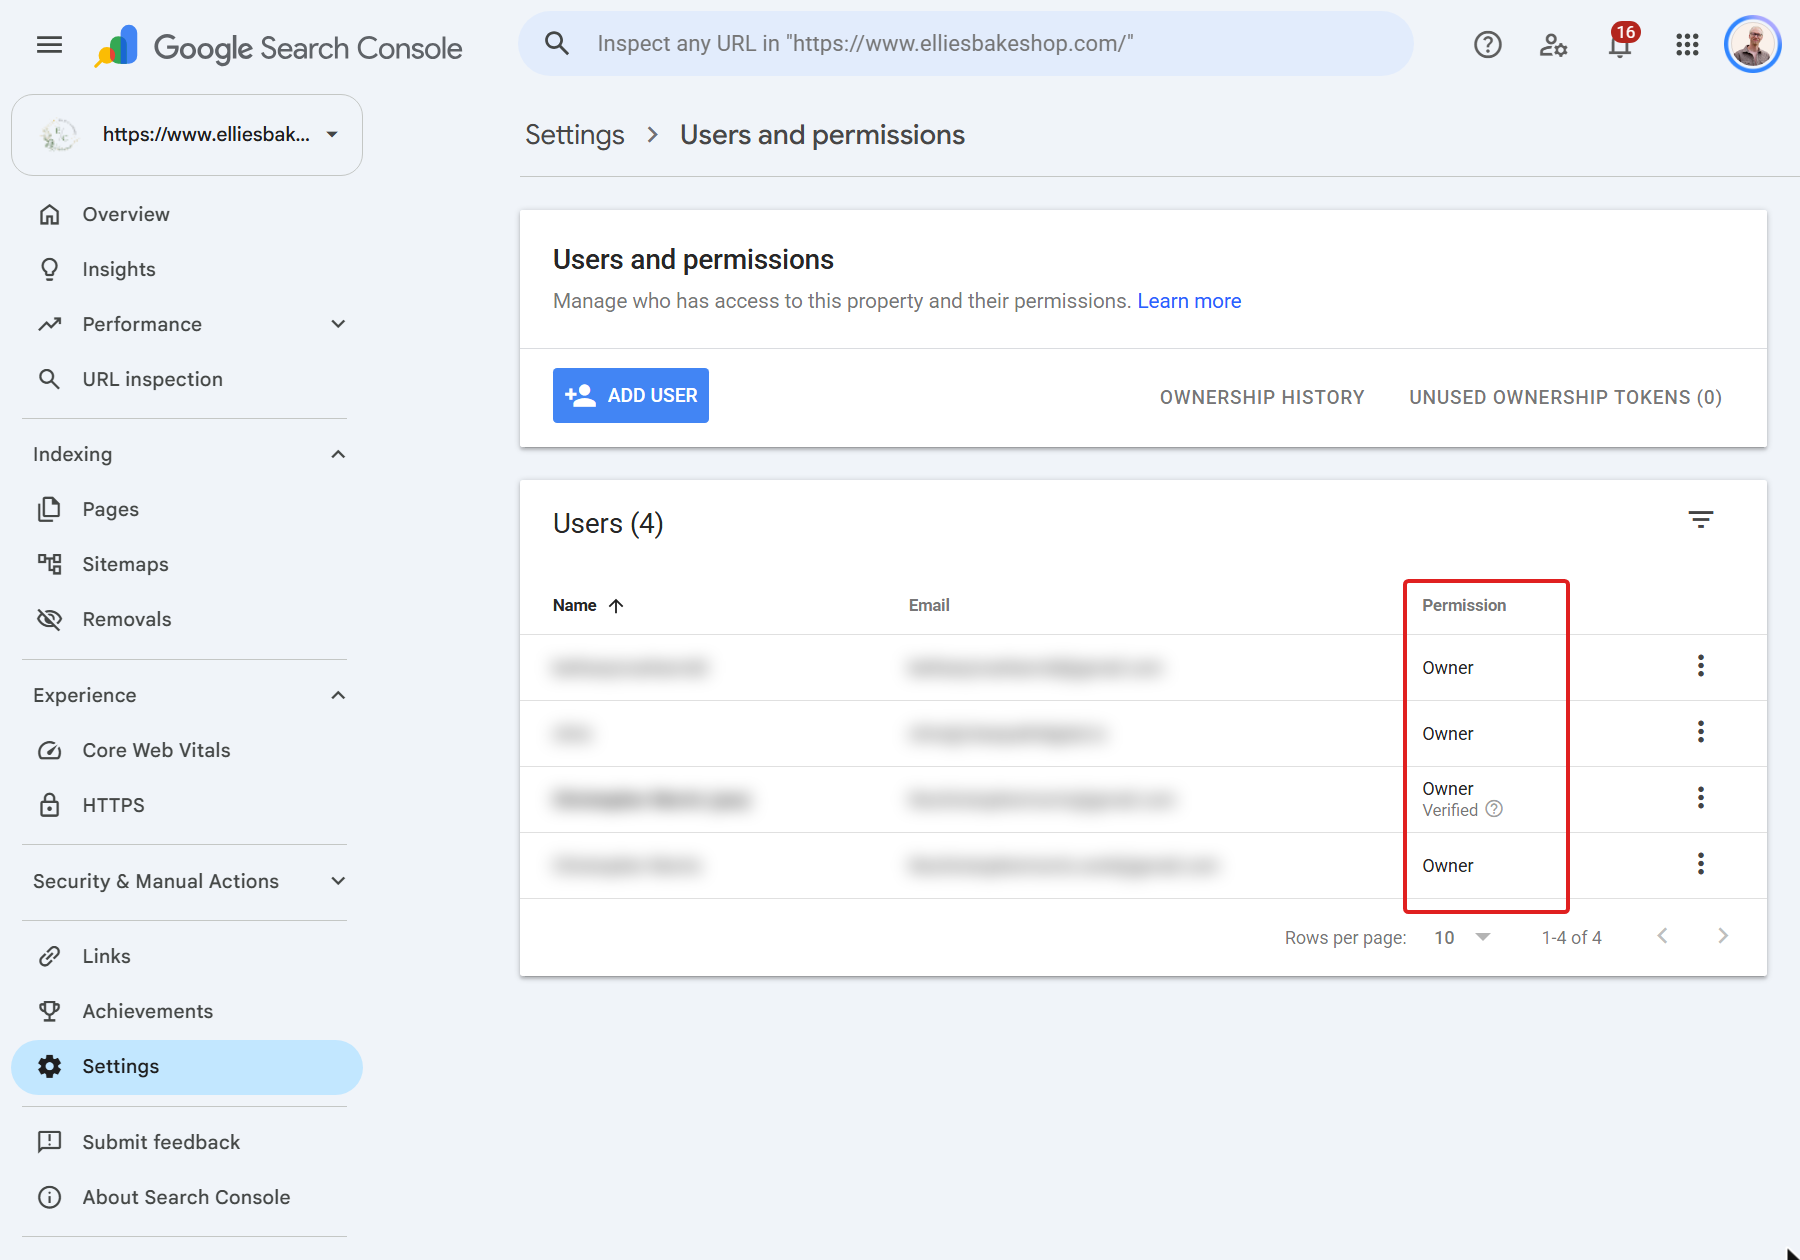Open the property selector dropdown
The width and height of the screenshot is (1800, 1260).
pos(187,134)
